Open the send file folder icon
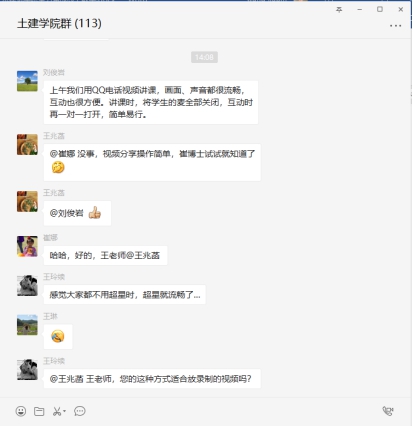This screenshot has width=413, height=427. click(39, 411)
